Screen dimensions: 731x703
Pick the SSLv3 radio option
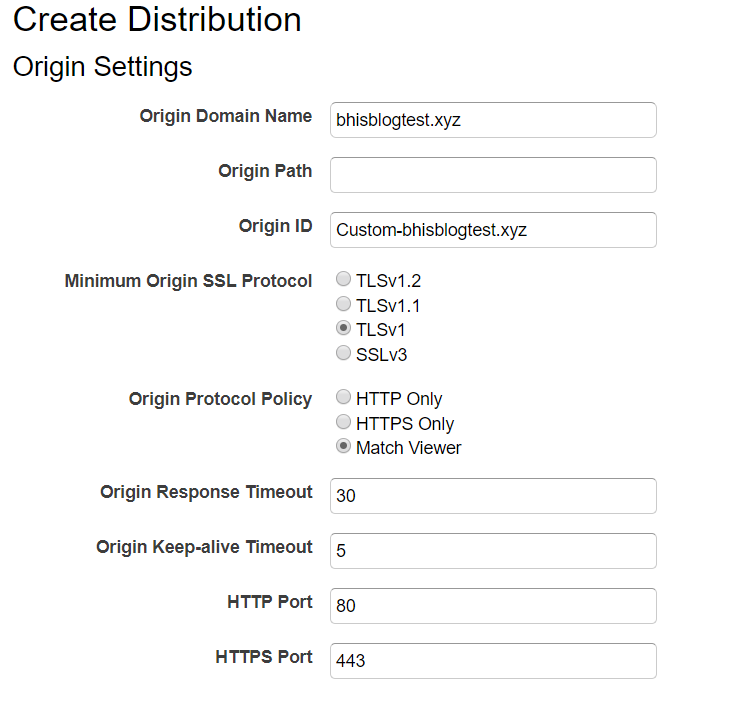(x=344, y=353)
